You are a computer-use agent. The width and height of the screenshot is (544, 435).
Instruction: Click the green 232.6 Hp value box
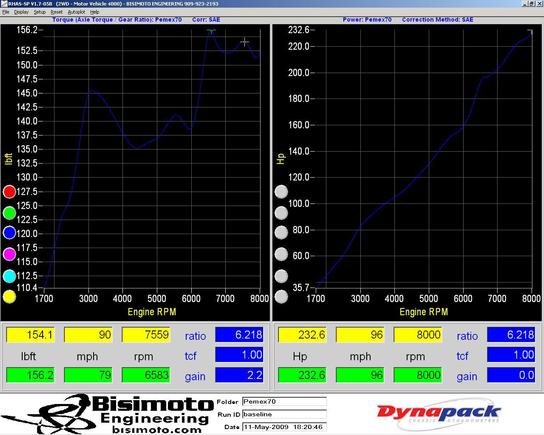pos(303,375)
